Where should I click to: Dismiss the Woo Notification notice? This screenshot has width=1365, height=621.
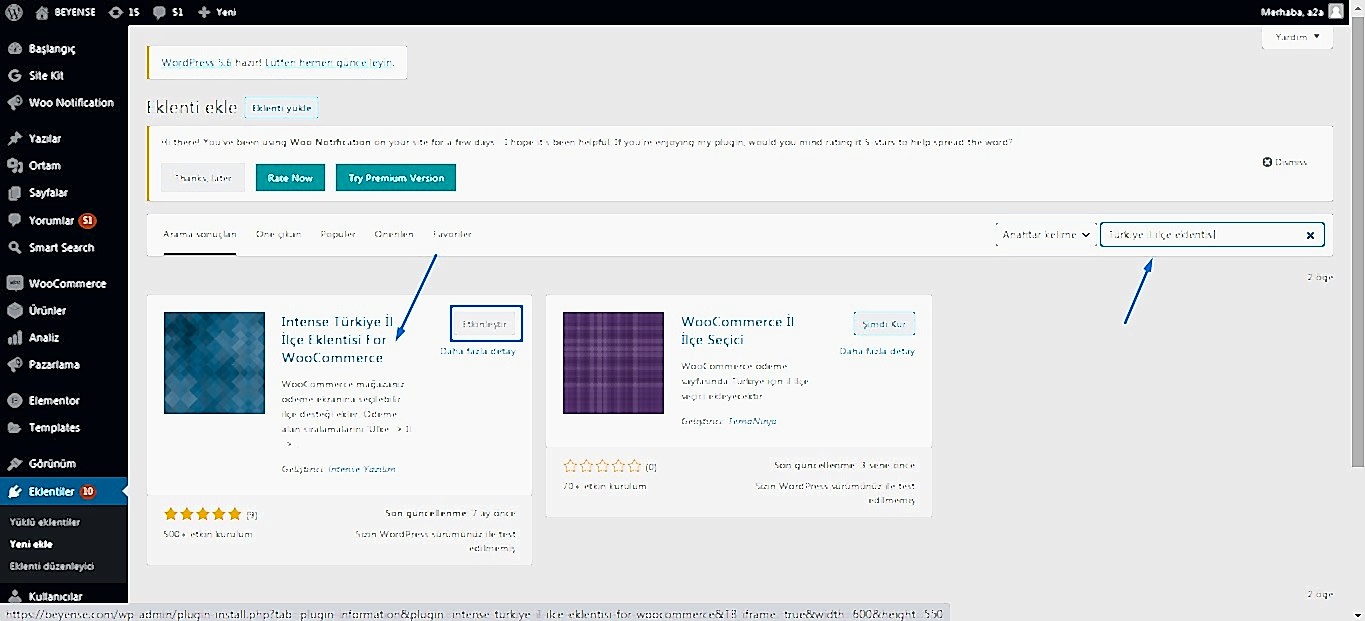point(1284,162)
